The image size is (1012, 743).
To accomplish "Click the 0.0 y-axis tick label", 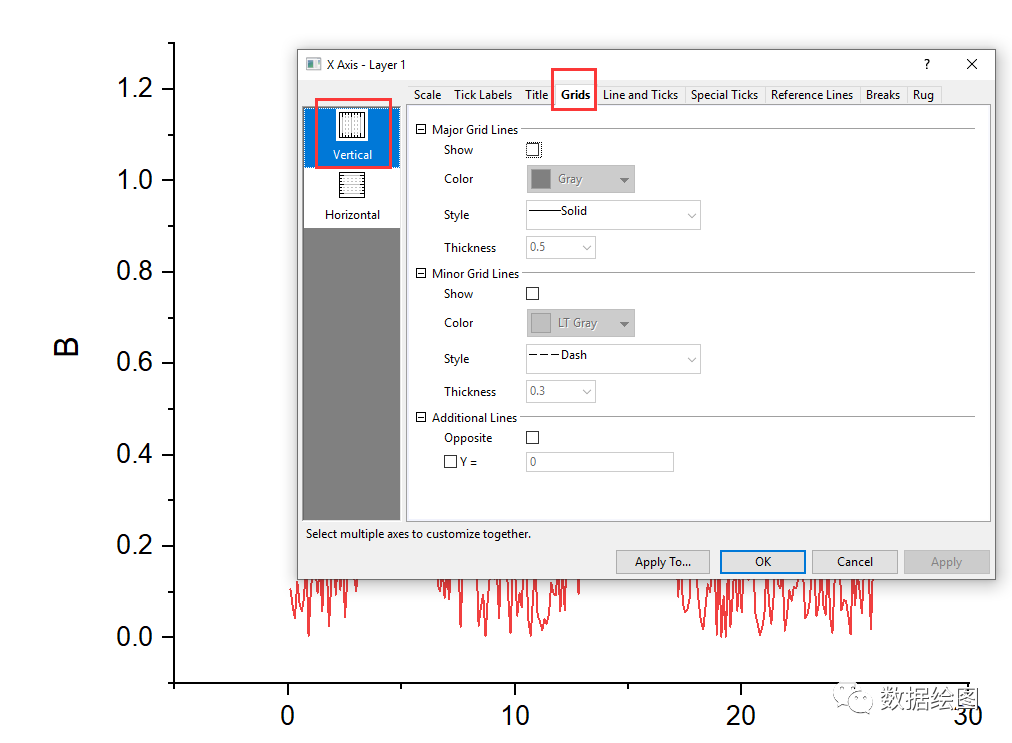I will click(134, 636).
